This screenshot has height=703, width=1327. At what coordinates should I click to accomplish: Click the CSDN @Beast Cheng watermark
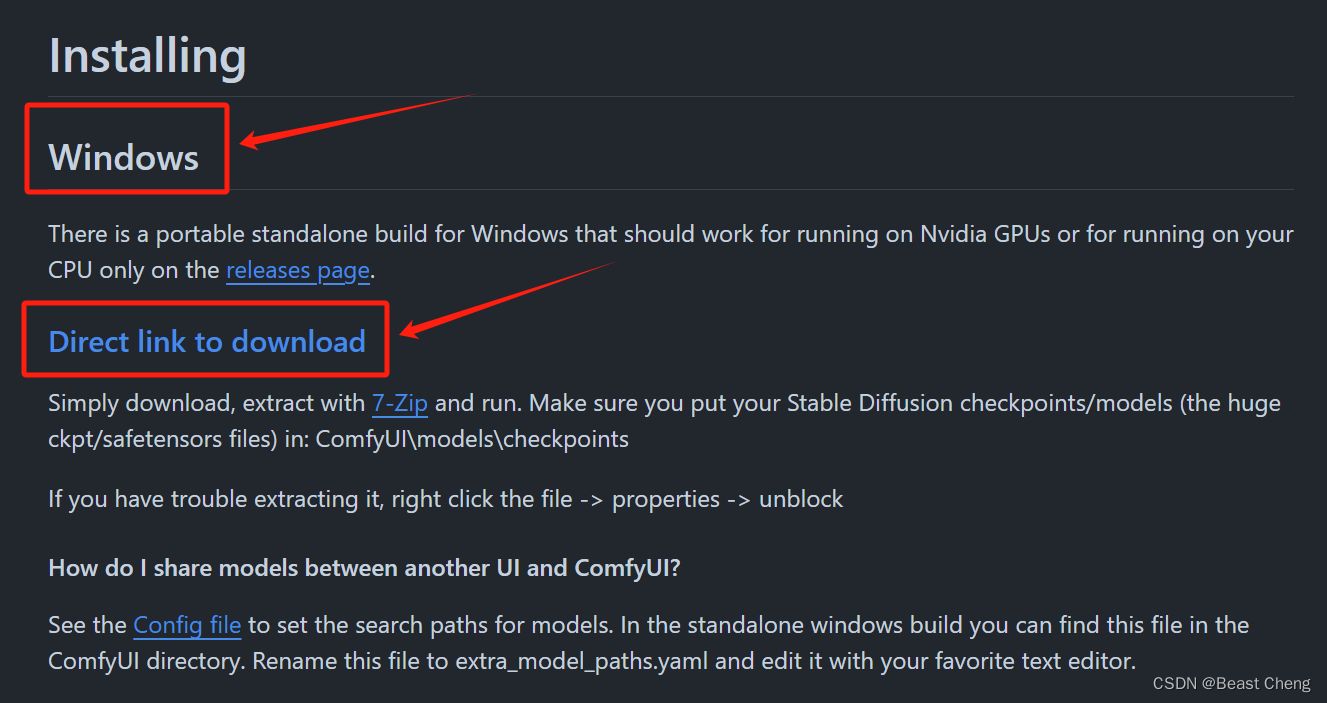[1231, 683]
